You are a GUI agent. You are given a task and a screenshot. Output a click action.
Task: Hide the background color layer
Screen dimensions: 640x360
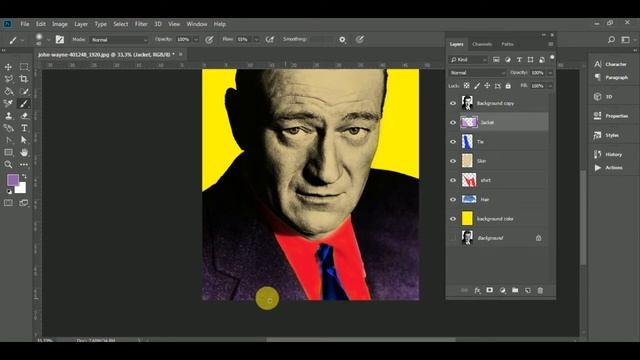[453, 218]
